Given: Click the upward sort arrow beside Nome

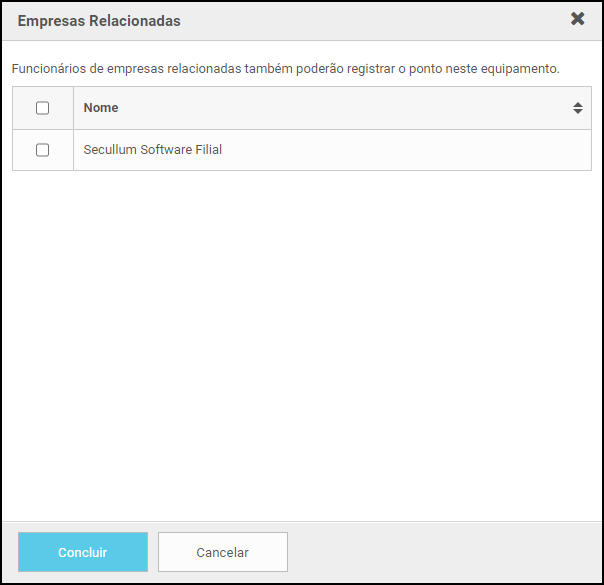Looking at the screenshot, I should (578, 104).
